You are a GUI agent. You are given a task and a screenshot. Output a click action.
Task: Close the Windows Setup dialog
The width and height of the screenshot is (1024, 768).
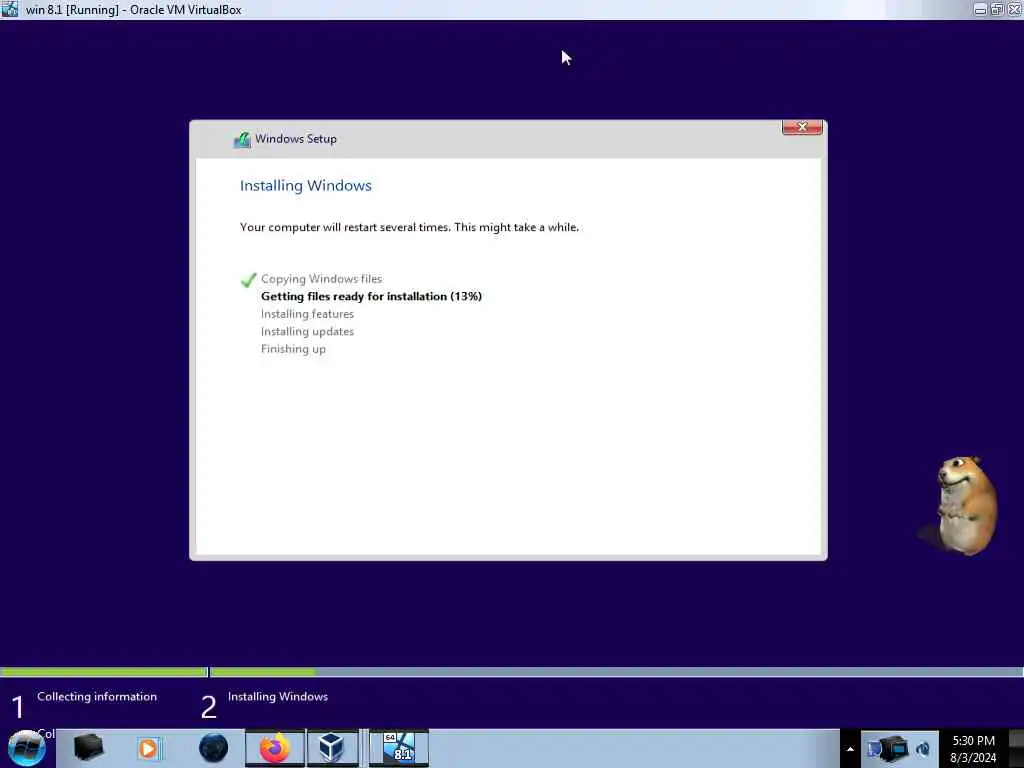(802, 127)
